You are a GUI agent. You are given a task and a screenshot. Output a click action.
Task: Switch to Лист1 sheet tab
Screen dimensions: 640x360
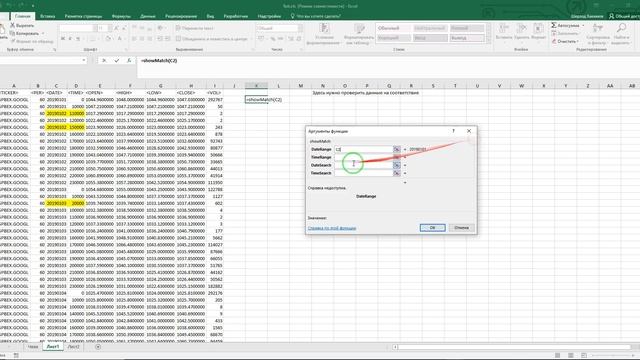[x=53, y=347]
